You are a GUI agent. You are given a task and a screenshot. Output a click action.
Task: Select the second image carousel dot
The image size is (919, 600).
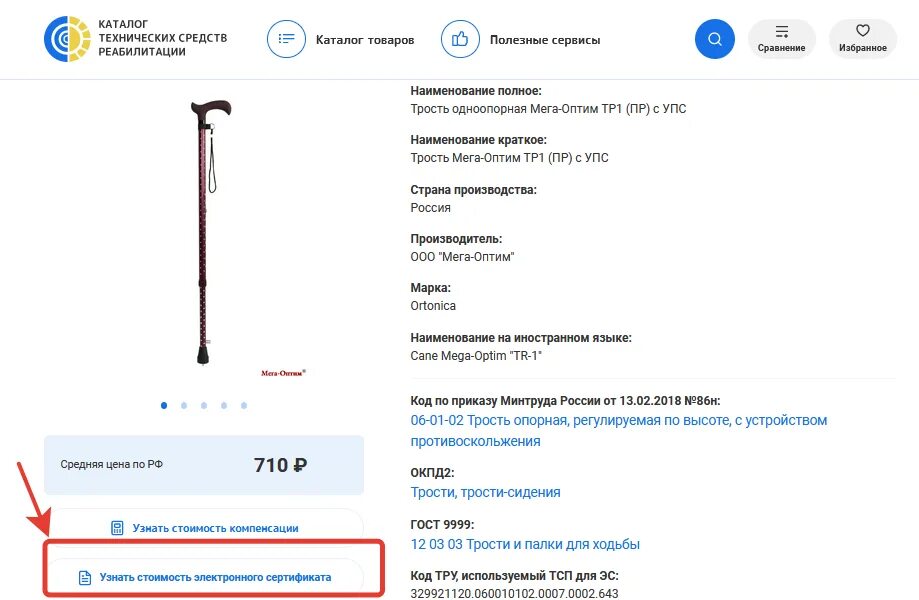click(x=184, y=405)
